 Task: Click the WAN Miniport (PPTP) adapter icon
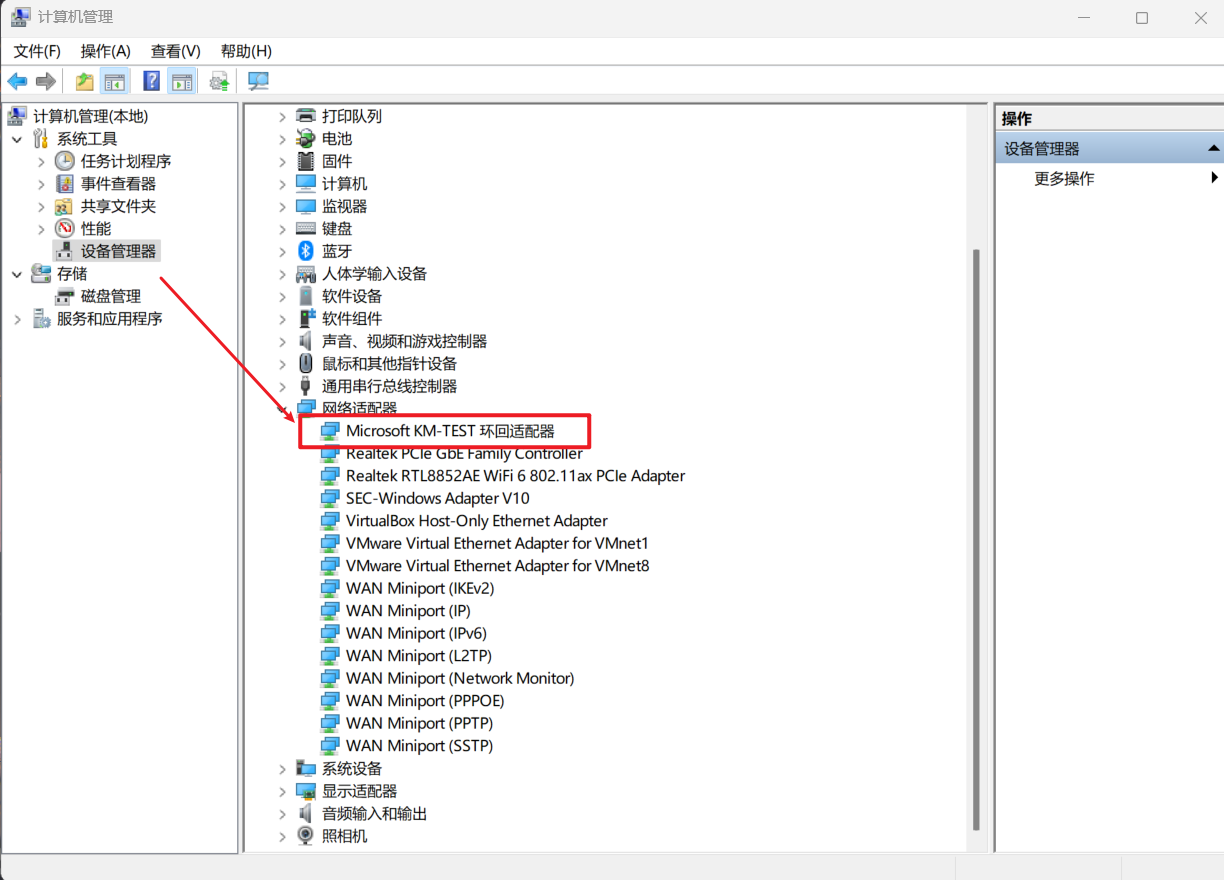(x=330, y=723)
